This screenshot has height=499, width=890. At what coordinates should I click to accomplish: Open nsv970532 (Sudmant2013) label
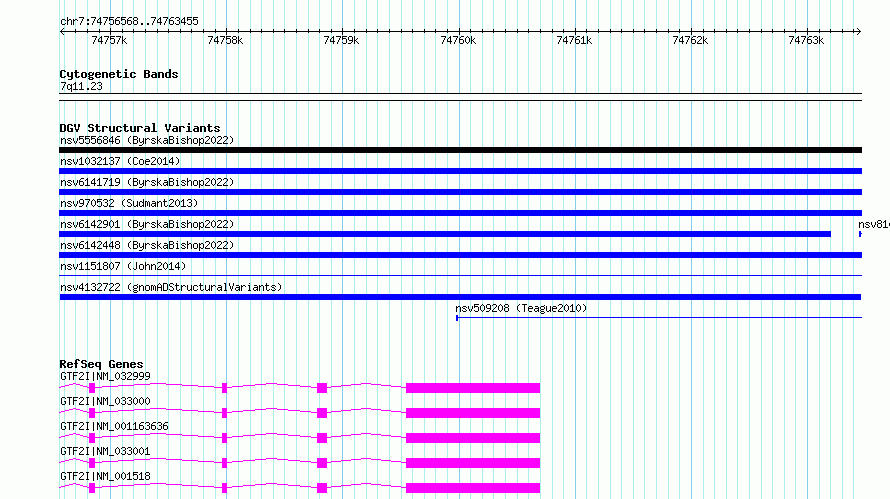point(129,203)
